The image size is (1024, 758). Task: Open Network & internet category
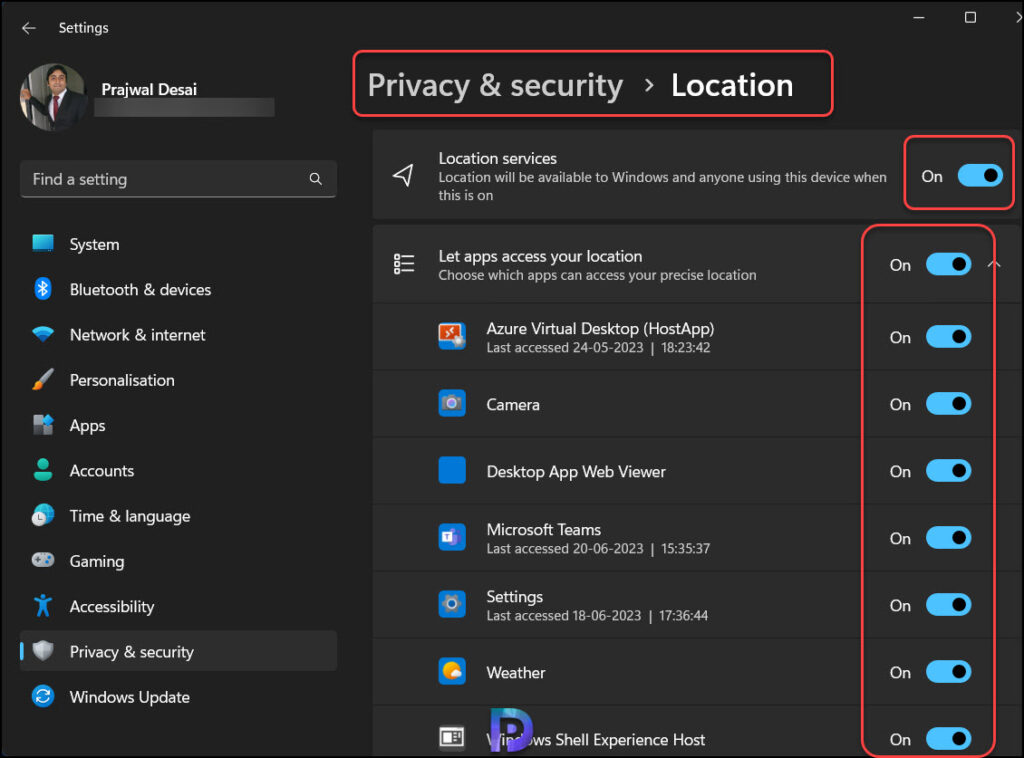click(x=178, y=335)
